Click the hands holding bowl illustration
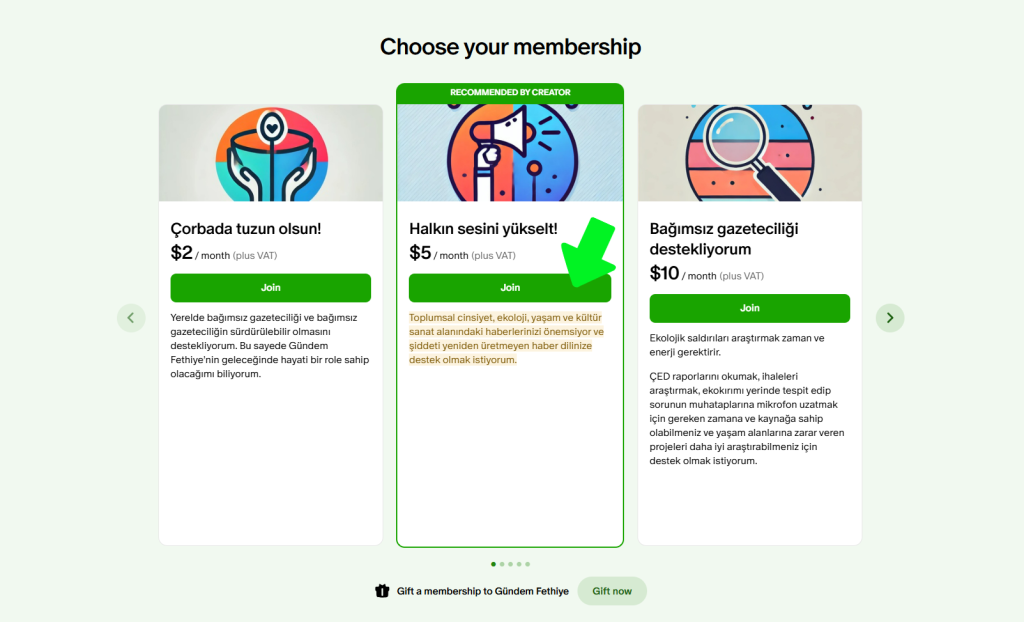The width and height of the screenshot is (1024, 622). click(x=271, y=152)
